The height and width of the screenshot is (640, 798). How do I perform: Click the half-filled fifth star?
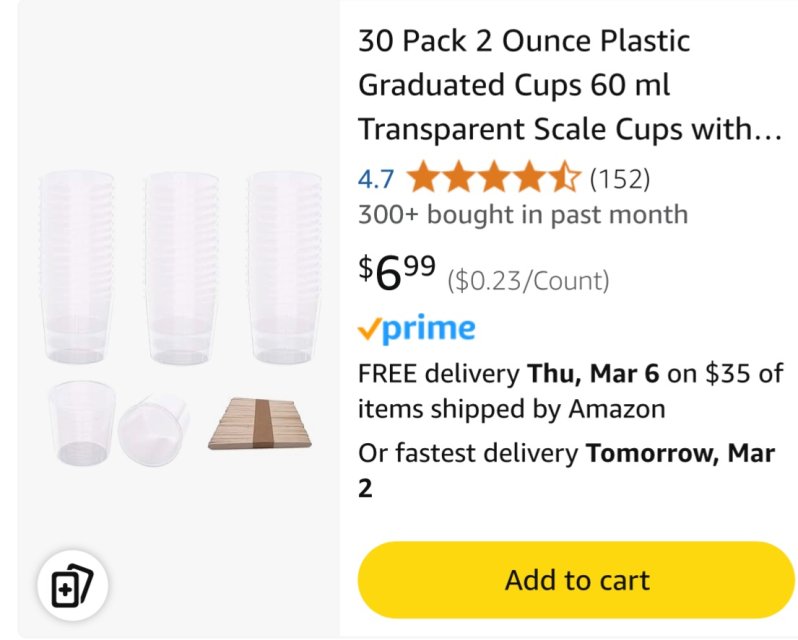pyautogui.click(x=563, y=178)
